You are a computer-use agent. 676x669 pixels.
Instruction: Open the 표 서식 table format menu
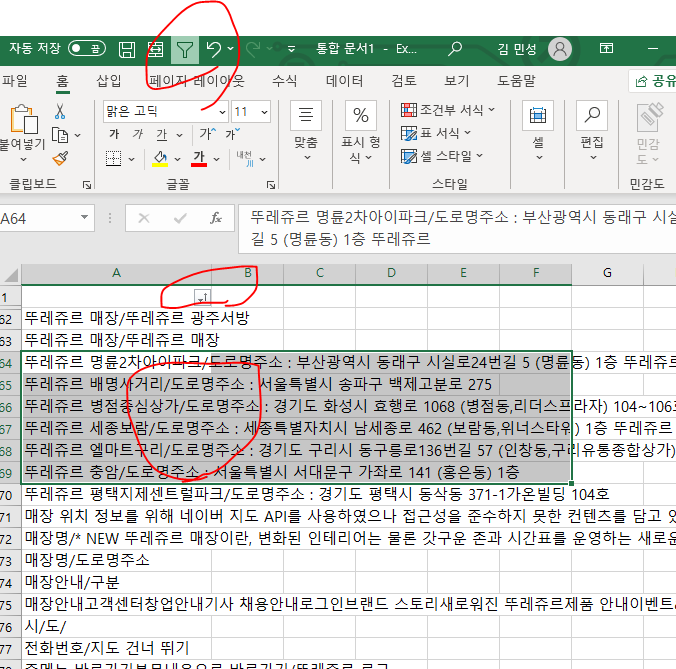click(435, 133)
